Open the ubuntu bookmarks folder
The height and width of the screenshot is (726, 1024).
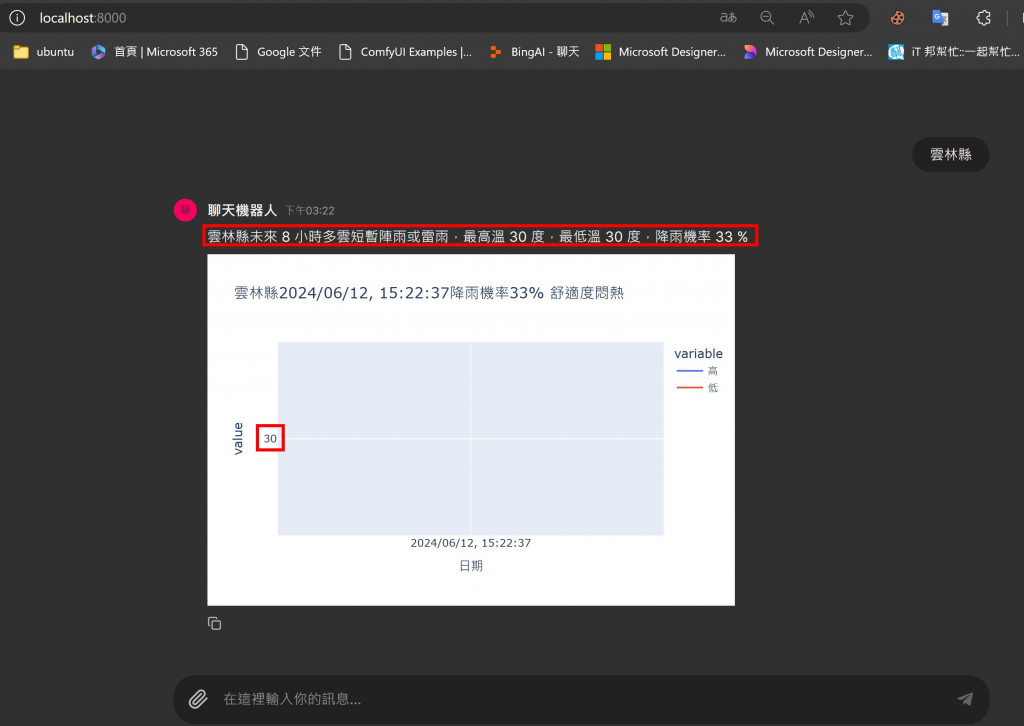44,52
